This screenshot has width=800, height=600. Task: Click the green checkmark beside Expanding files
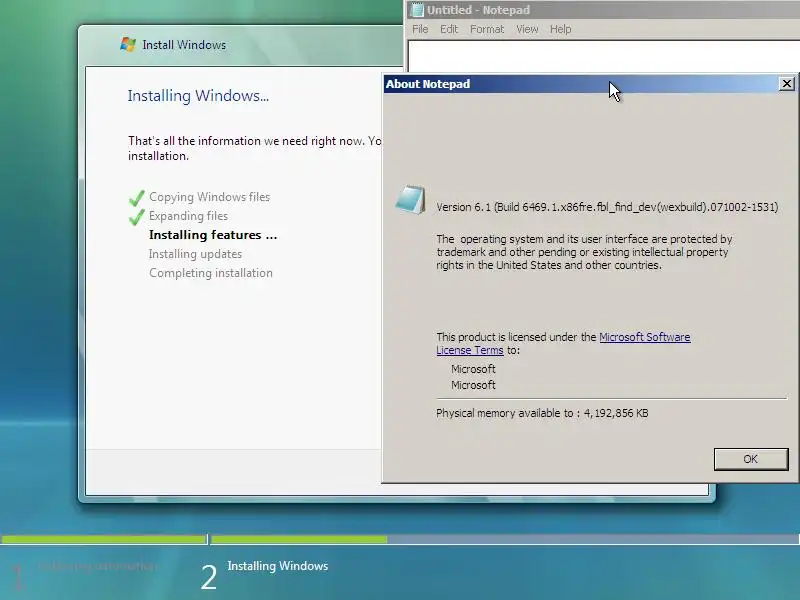coord(136,217)
